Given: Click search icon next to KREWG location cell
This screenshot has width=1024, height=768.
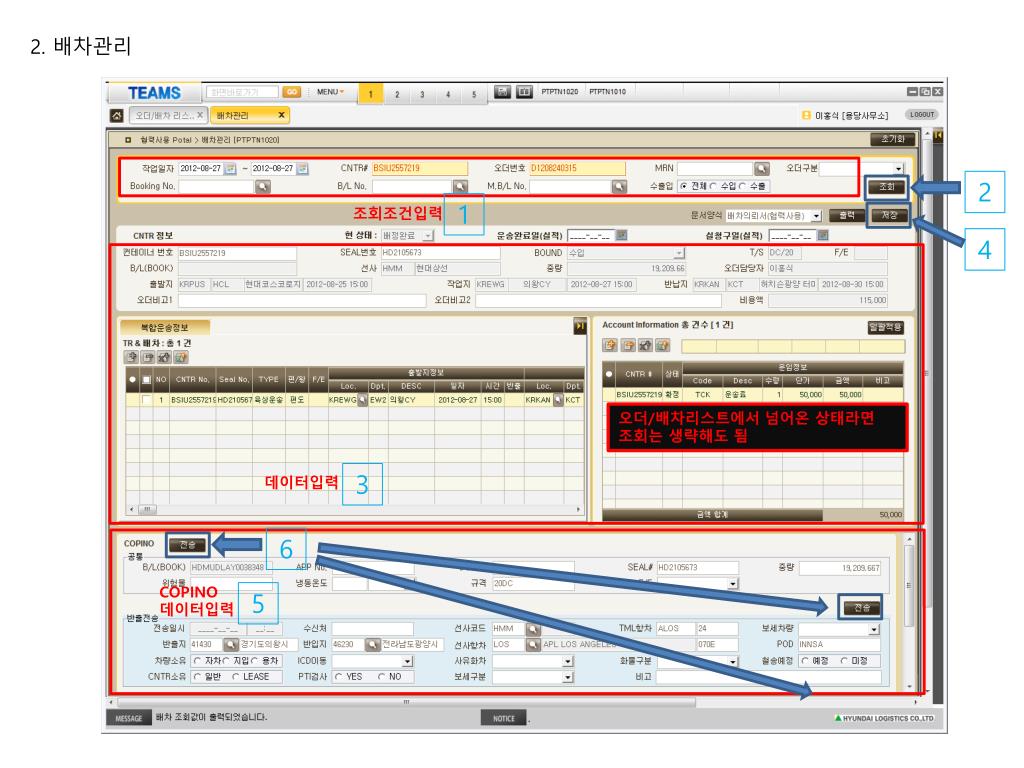Looking at the screenshot, I should click(x=362, y=400).
